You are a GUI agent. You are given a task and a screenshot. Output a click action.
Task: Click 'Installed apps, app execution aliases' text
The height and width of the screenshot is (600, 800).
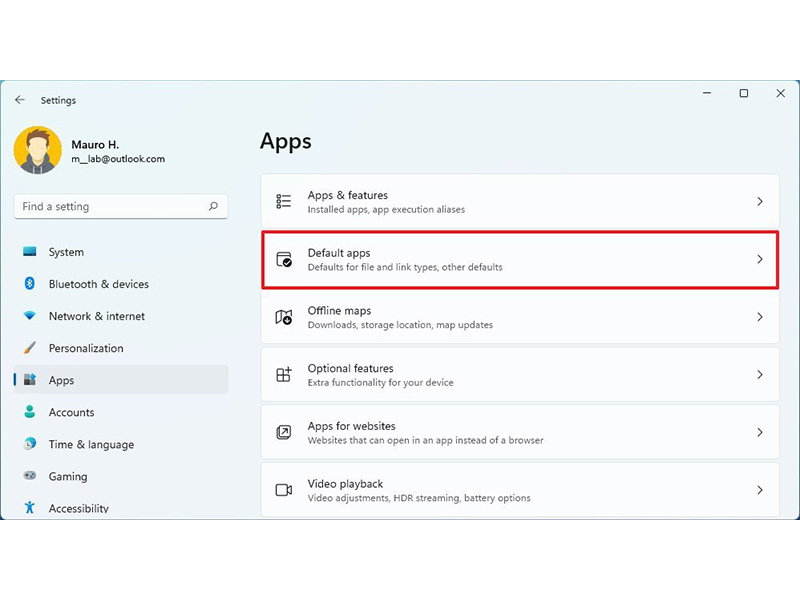(386, 210)
